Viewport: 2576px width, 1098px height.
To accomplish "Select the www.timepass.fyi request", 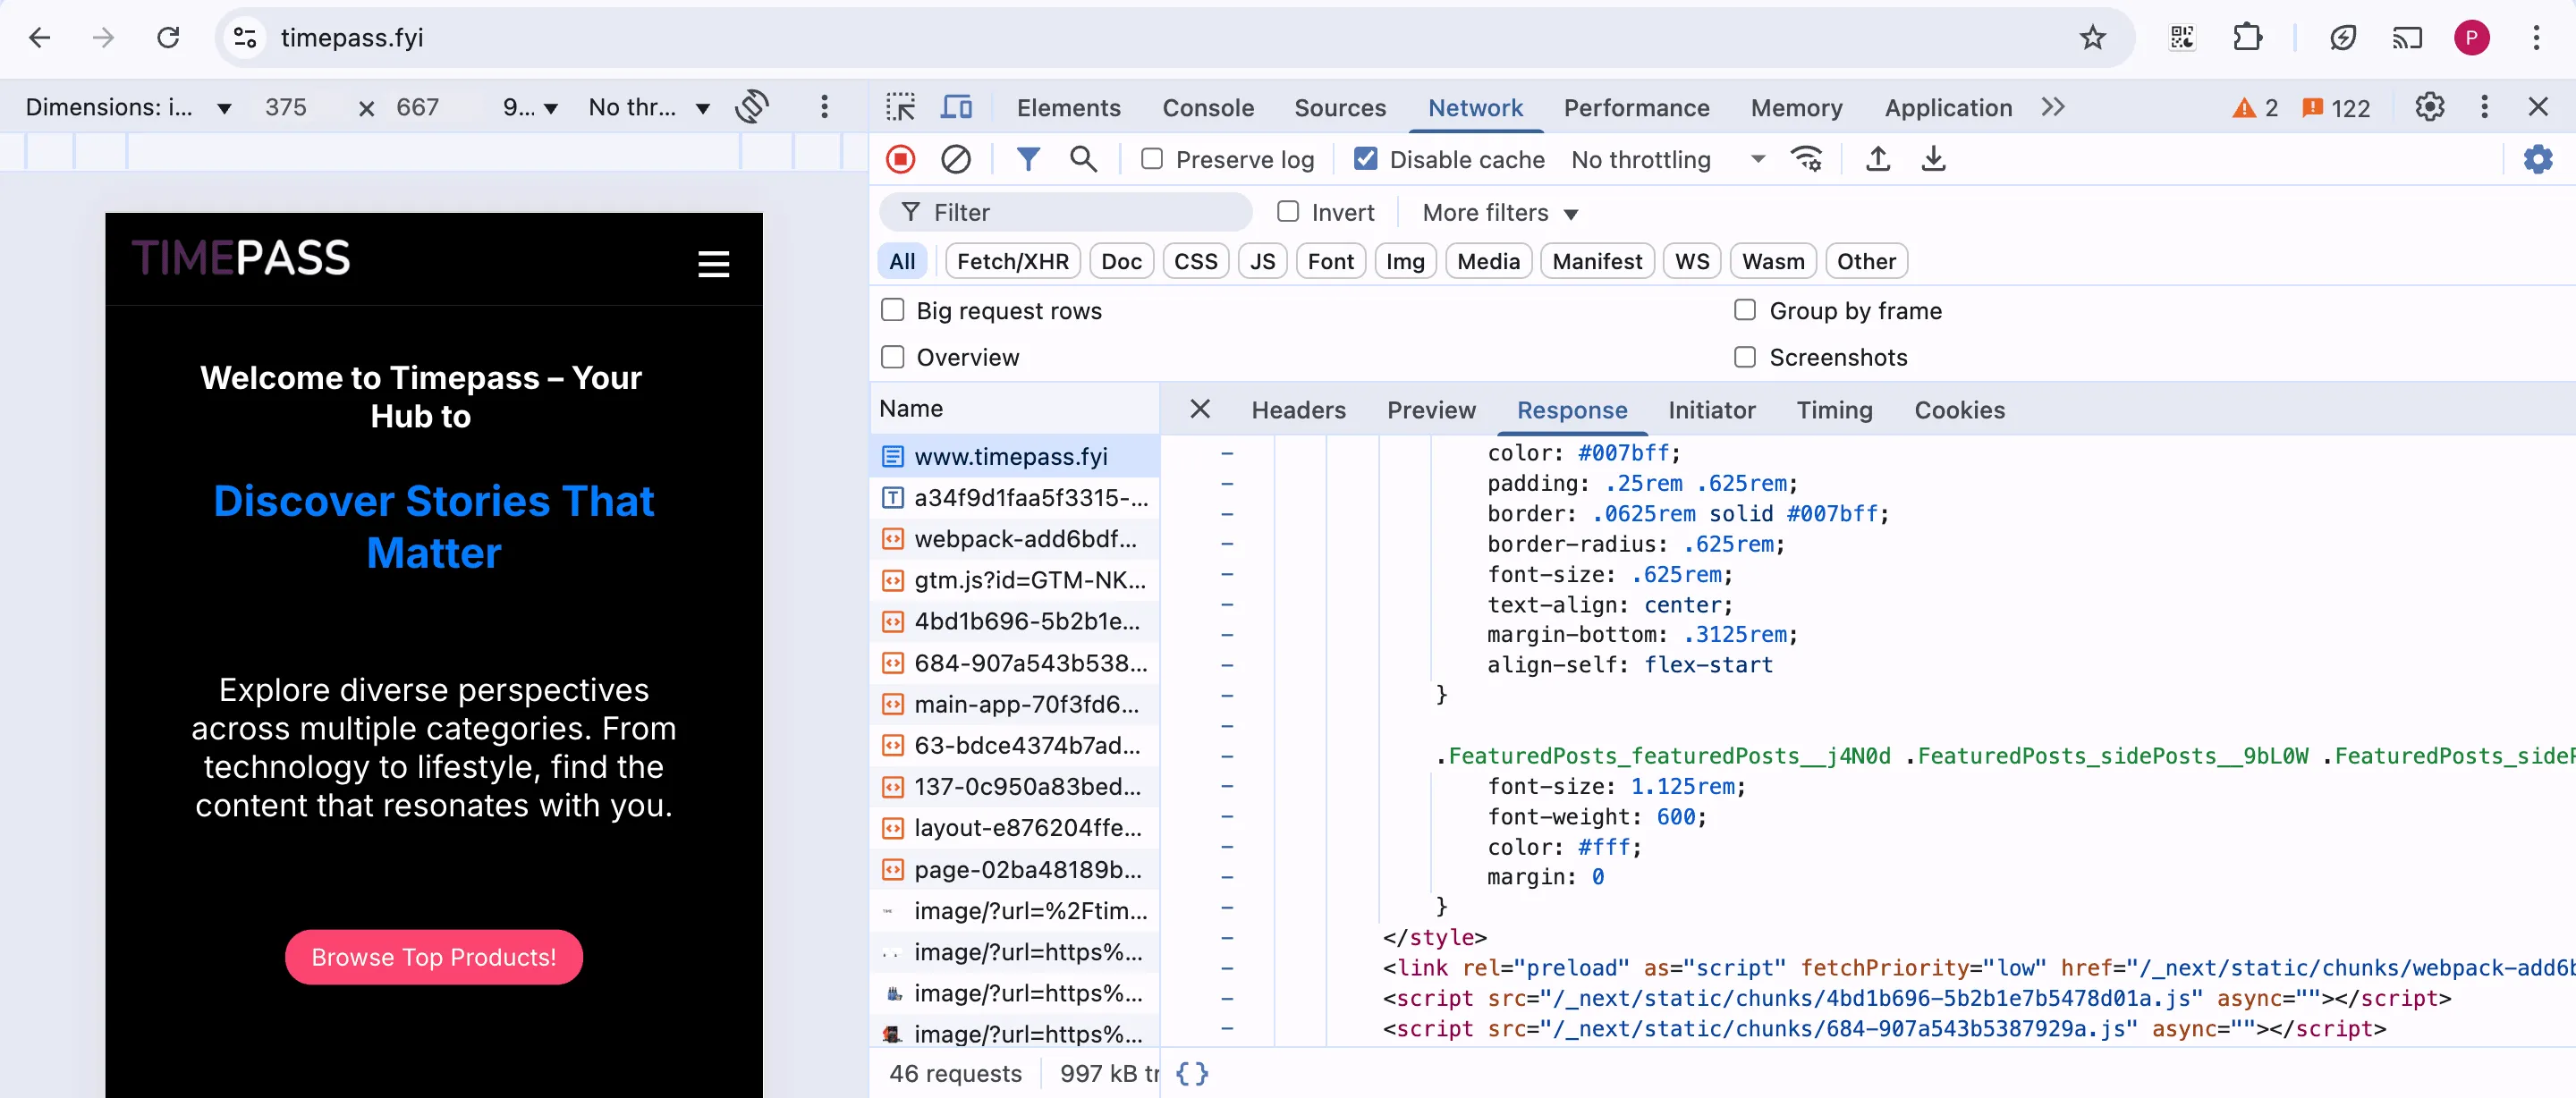I will click(1014, 456).
